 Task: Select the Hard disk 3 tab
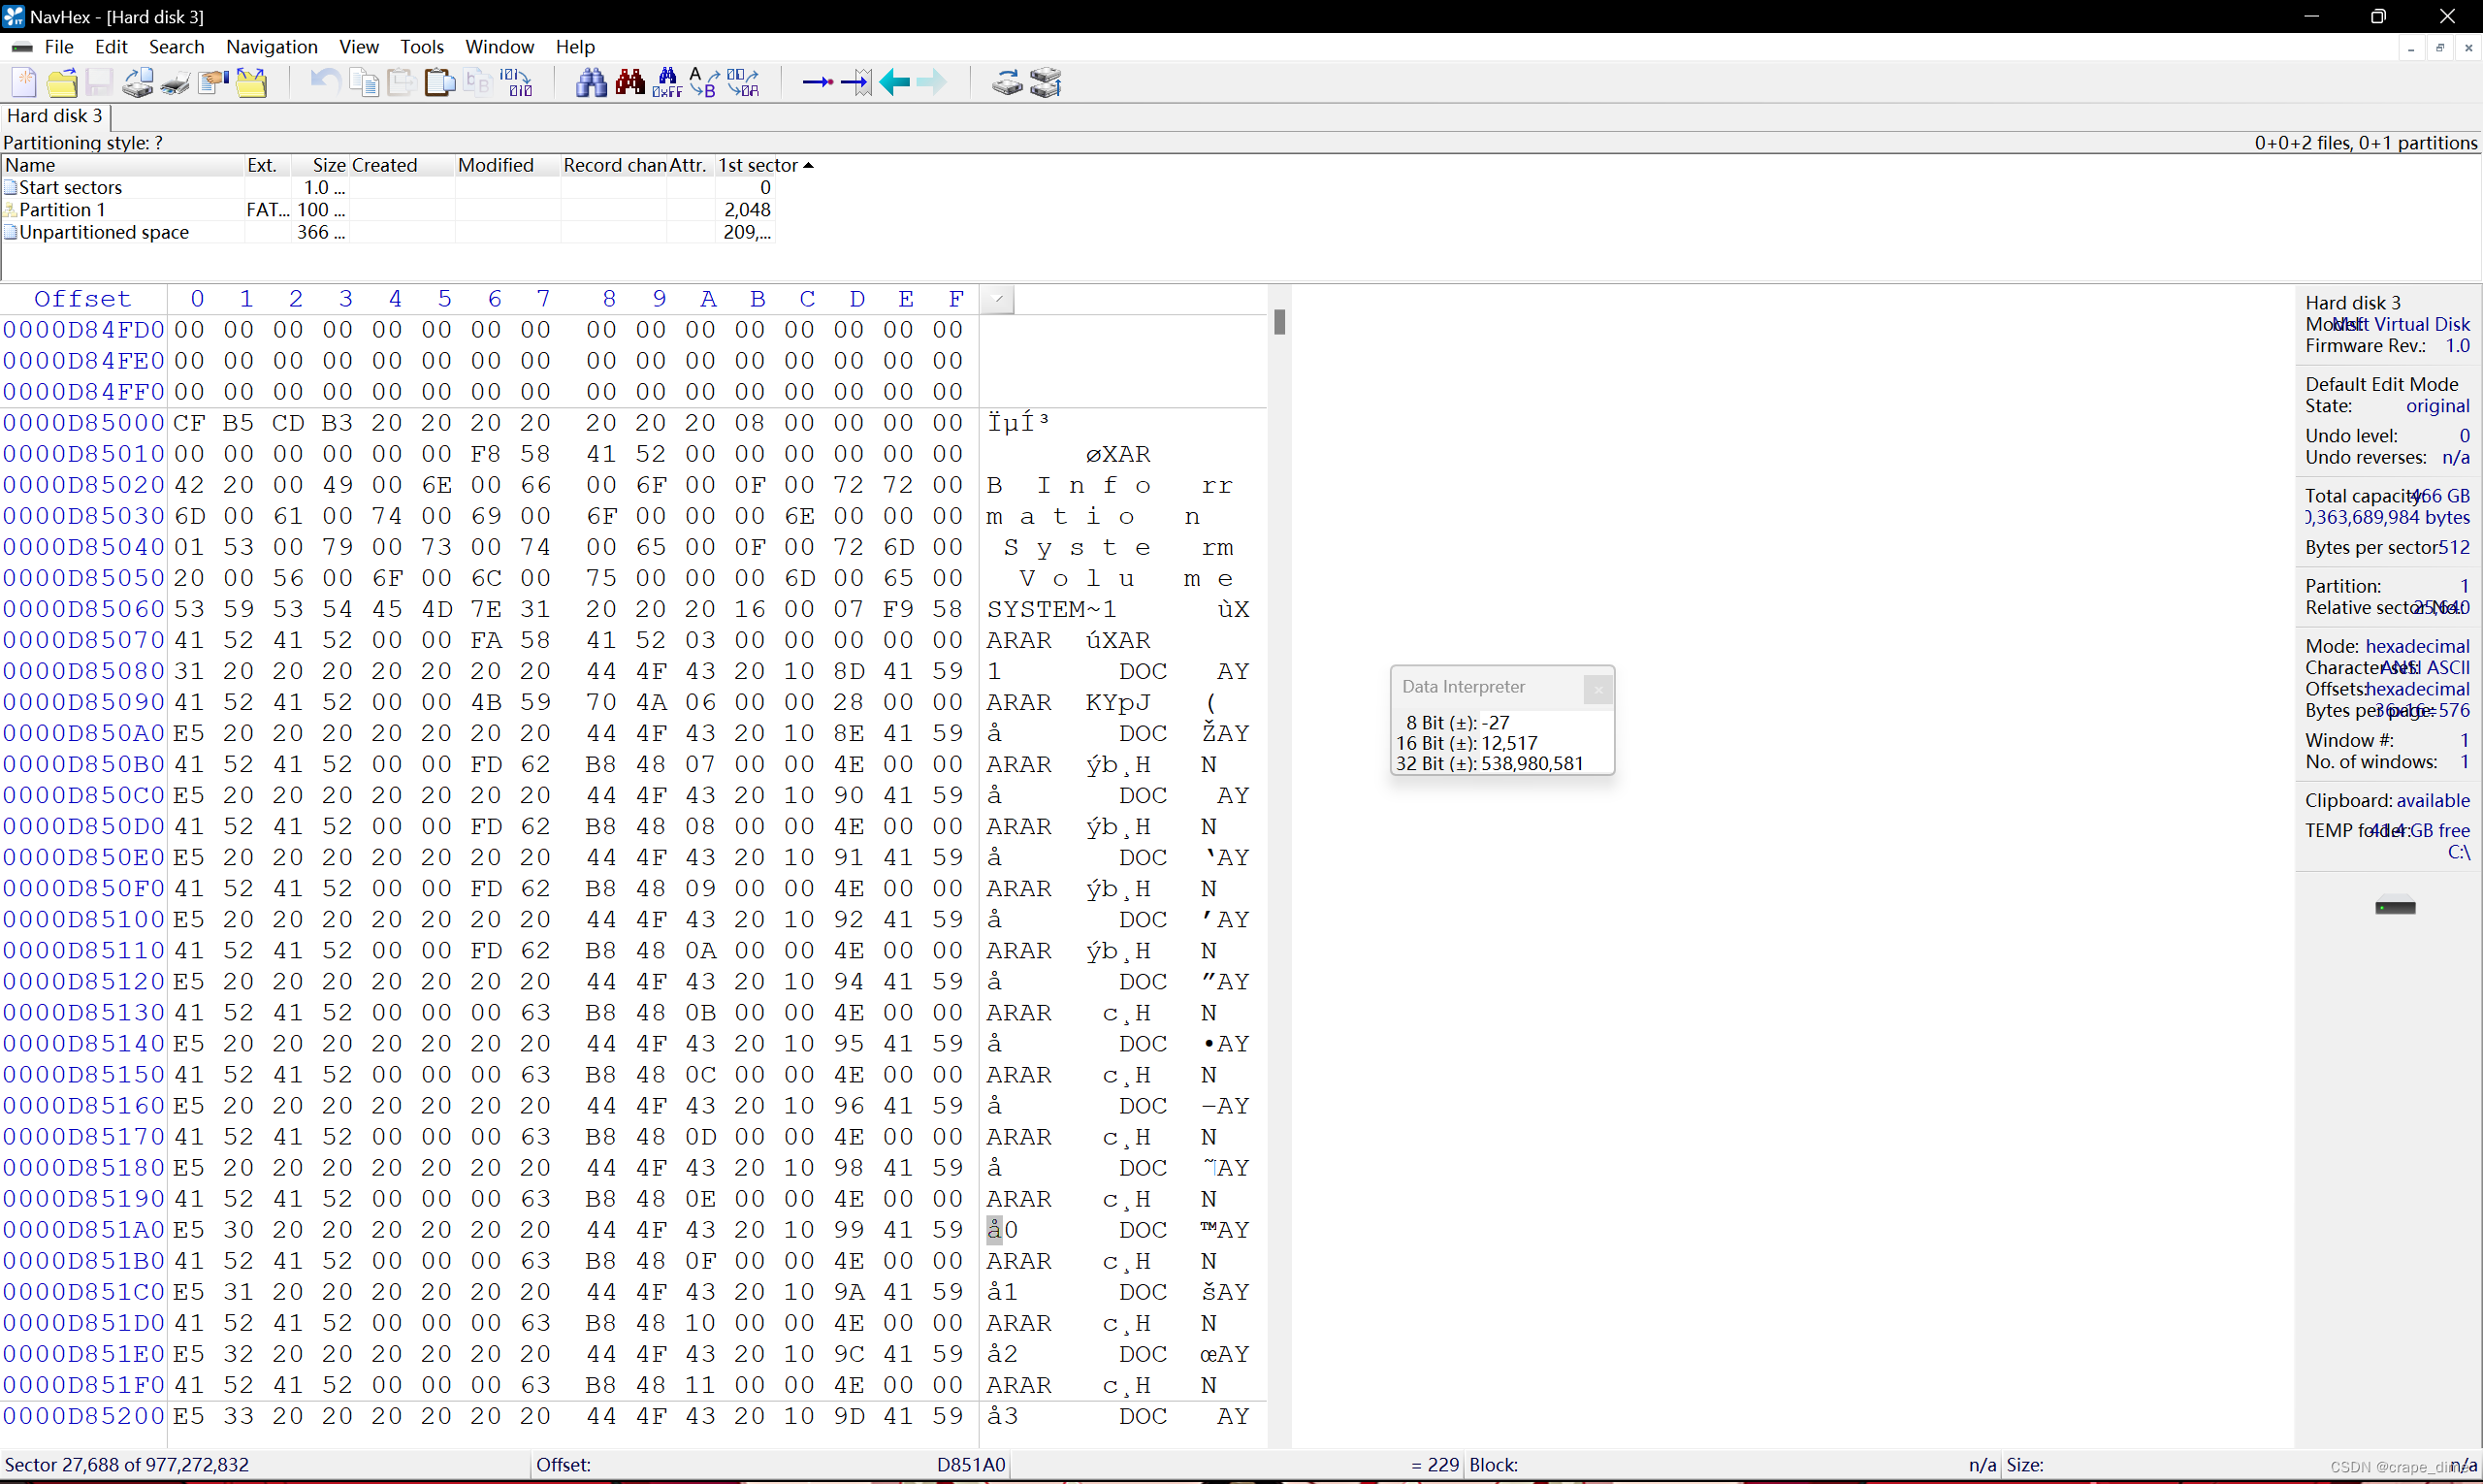coord(54,116)
